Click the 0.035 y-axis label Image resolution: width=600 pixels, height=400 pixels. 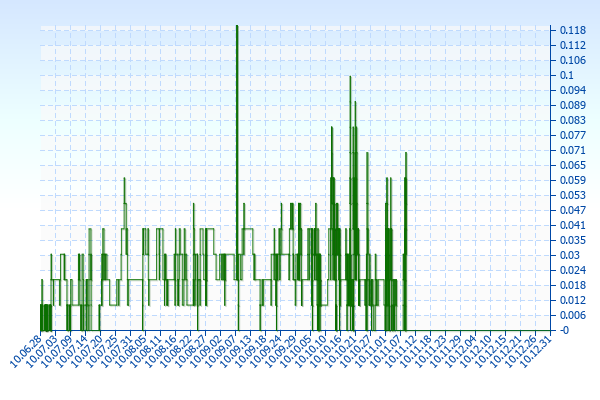tap(573, 240)
